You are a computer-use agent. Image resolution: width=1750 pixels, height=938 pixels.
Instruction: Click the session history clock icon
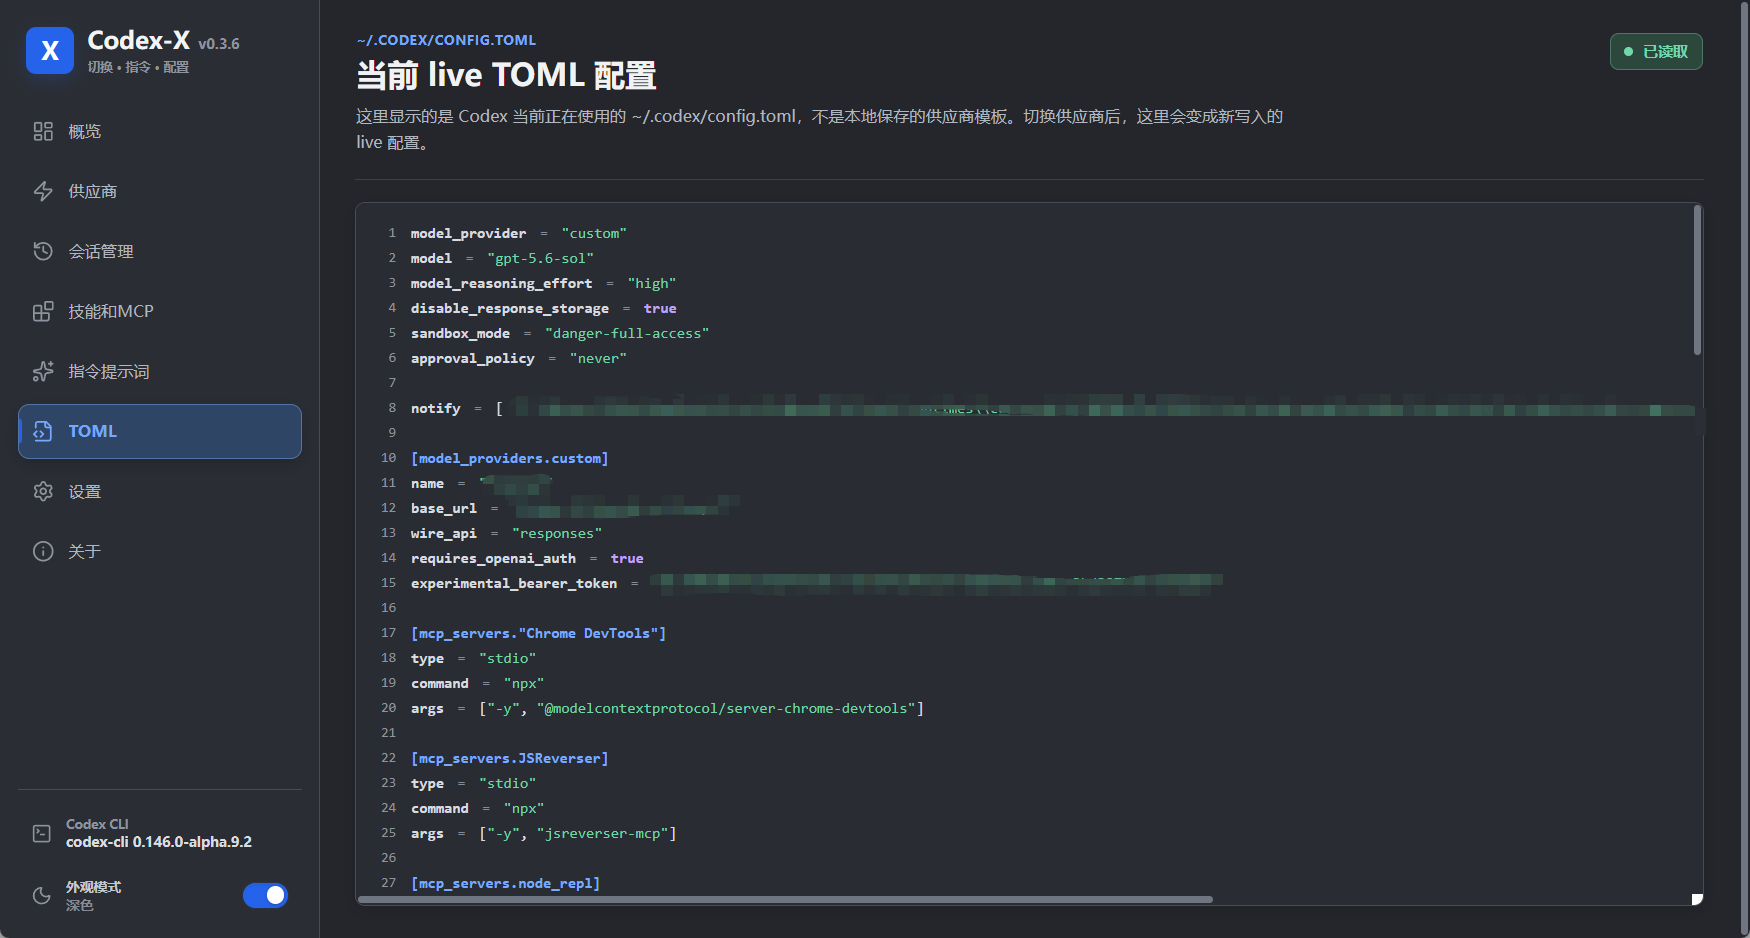pyautogui.click(x=43, y=251)
